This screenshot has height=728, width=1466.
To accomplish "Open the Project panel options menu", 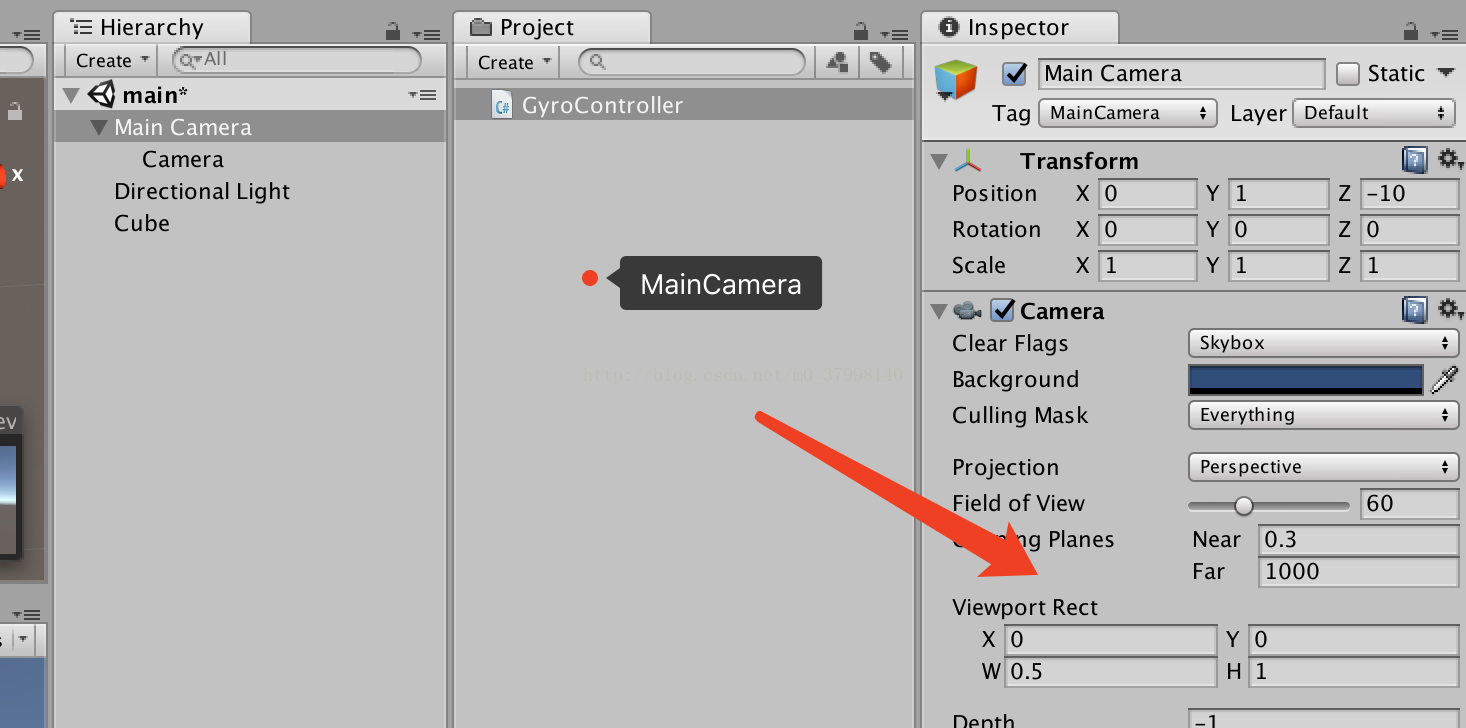I will 892,33.
